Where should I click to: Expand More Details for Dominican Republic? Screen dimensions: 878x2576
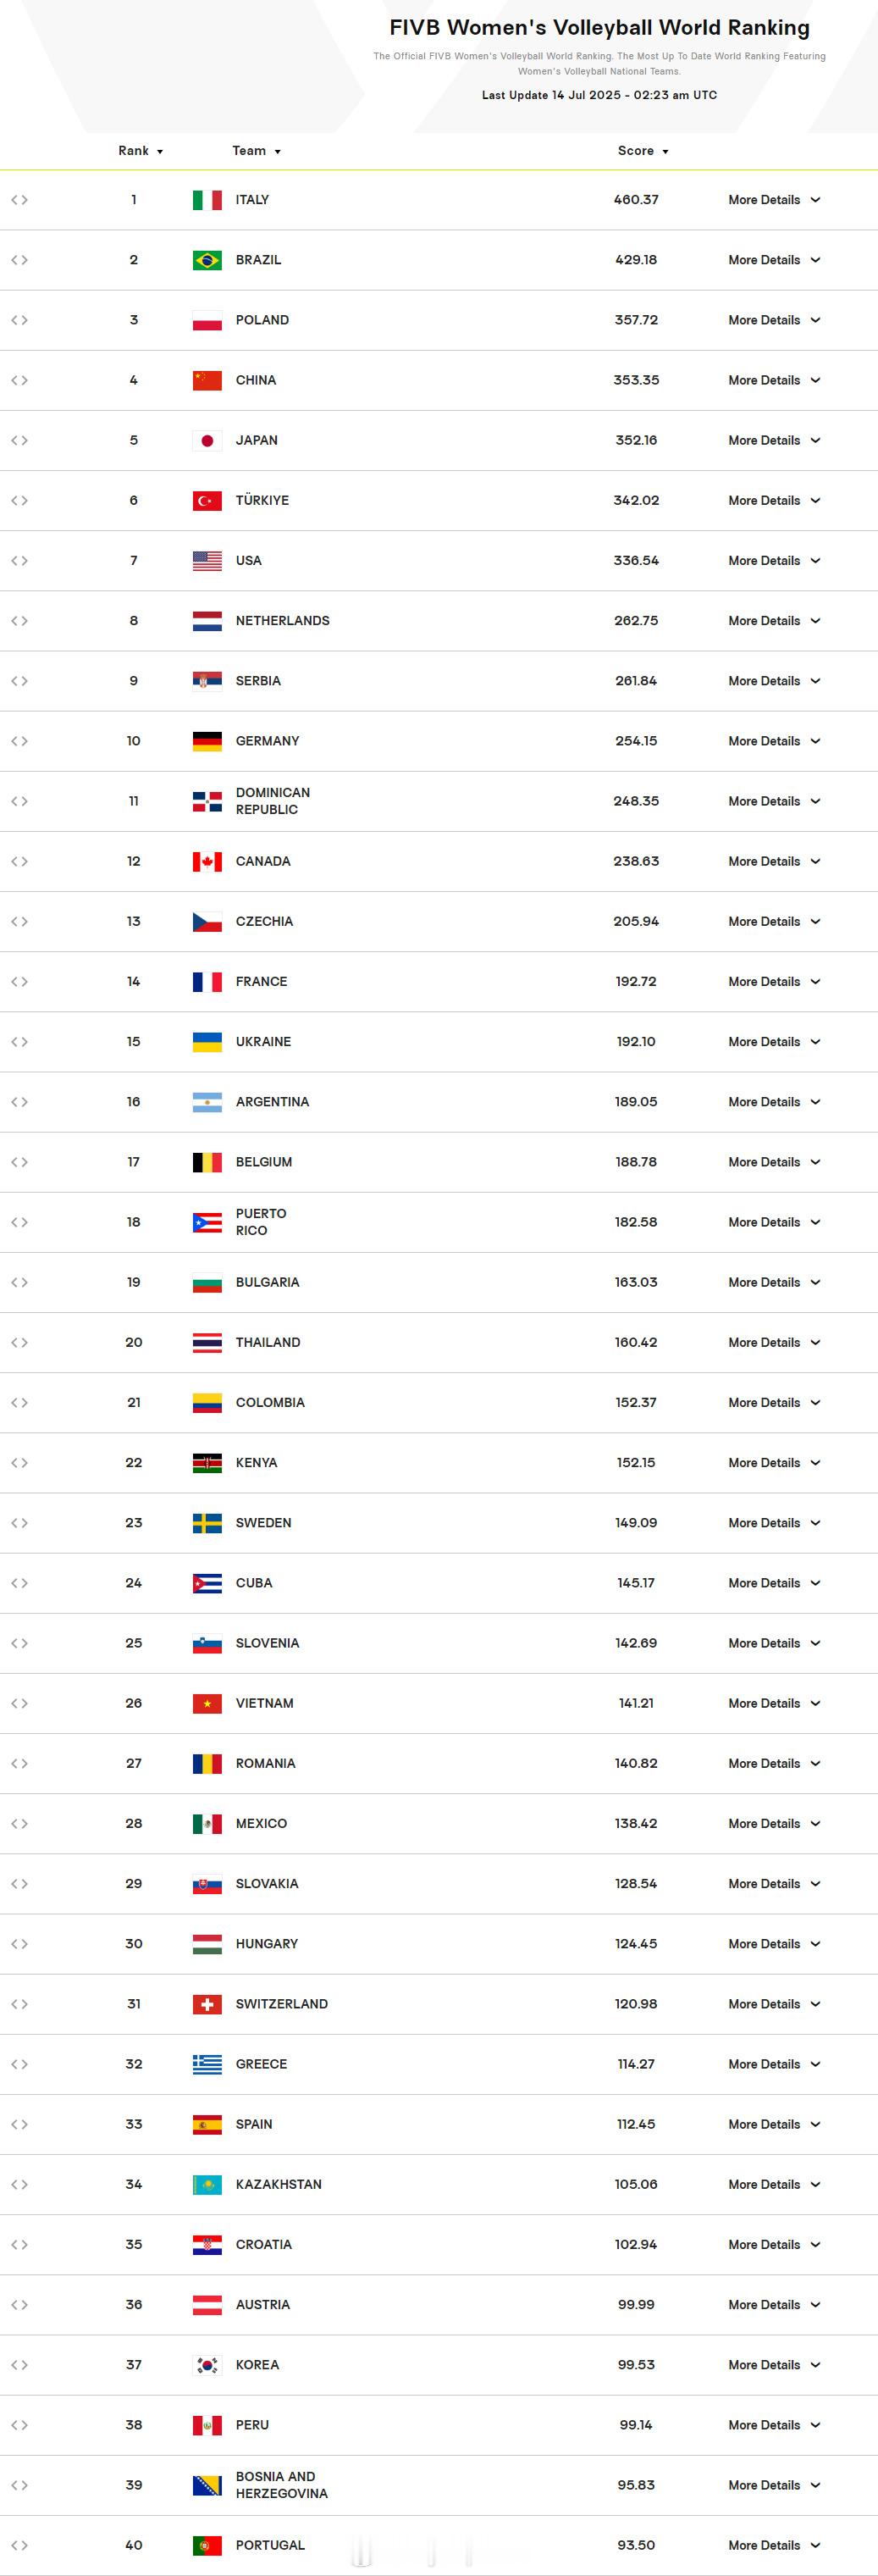coord(774,801)
